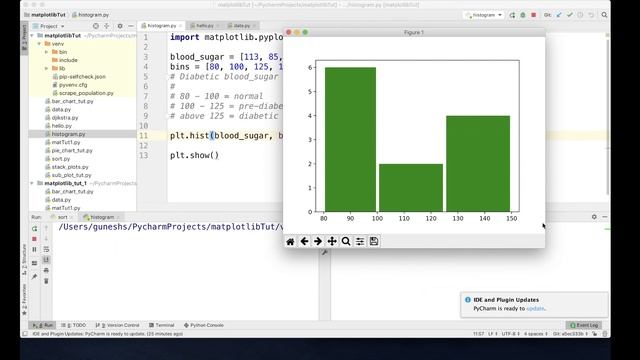The width and height of the screenshot is (640, 360).
Task: Clear all Run console output trash icon
Action: (46, 281)
